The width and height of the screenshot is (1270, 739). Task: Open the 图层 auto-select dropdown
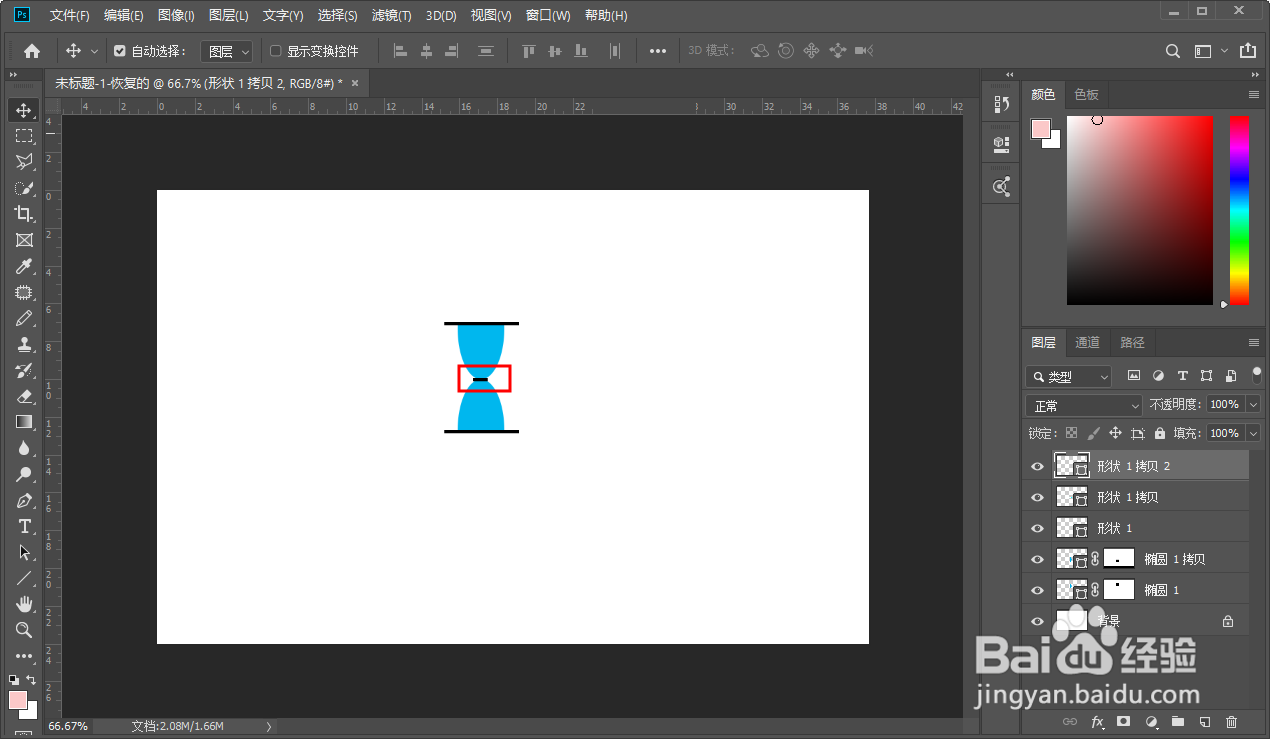click(x=227, y=51)
